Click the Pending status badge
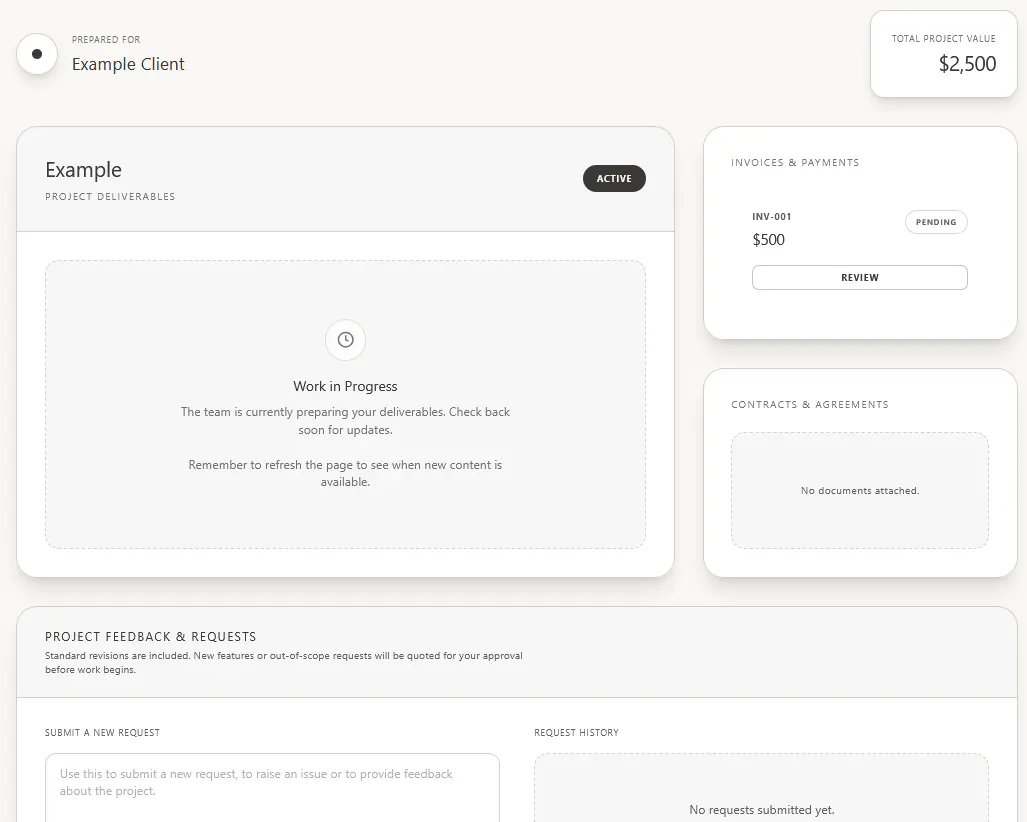 pyautogui.click(x=936, y=222)
